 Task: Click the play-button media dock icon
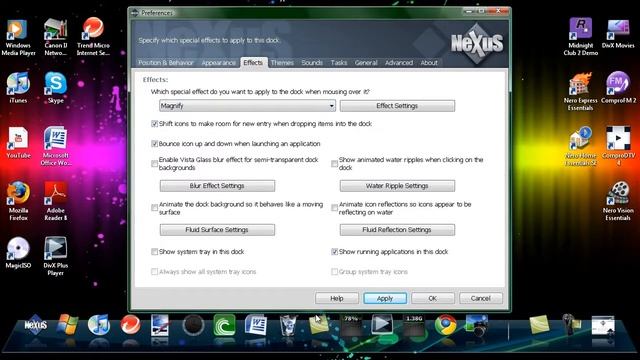click(x=382, y=325)
